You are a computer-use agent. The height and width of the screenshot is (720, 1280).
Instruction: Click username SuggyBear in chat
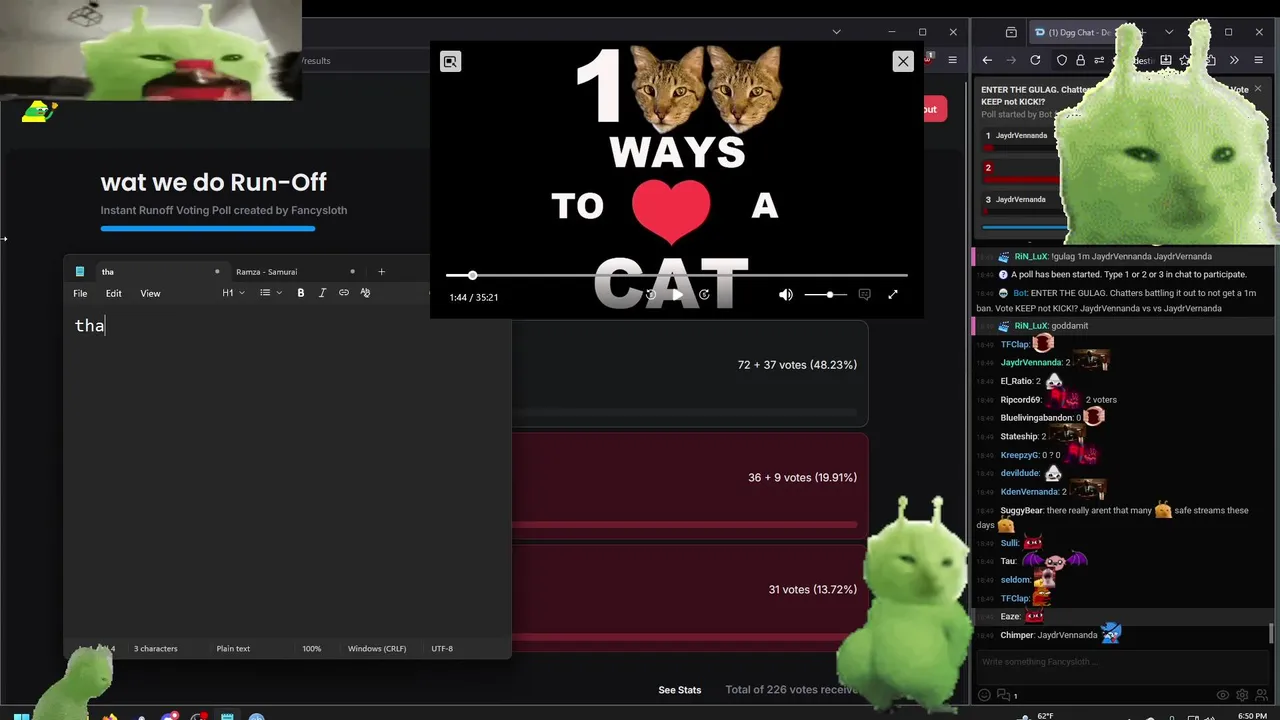[1022, 511]
